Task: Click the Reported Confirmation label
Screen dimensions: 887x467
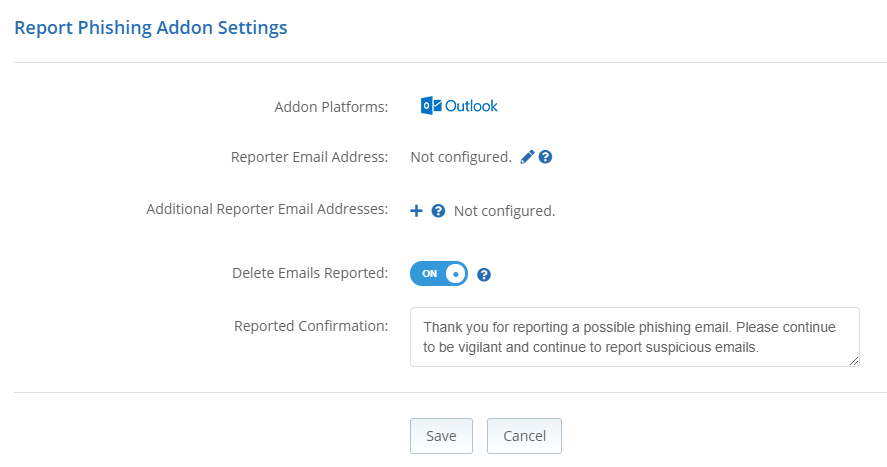Action: (x=311, y=326)
